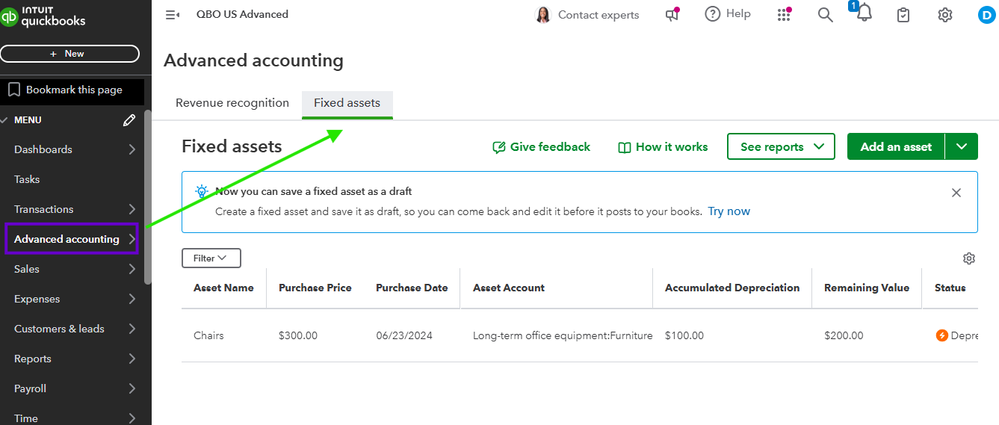Click the Add an asset button

pos(895,147)
